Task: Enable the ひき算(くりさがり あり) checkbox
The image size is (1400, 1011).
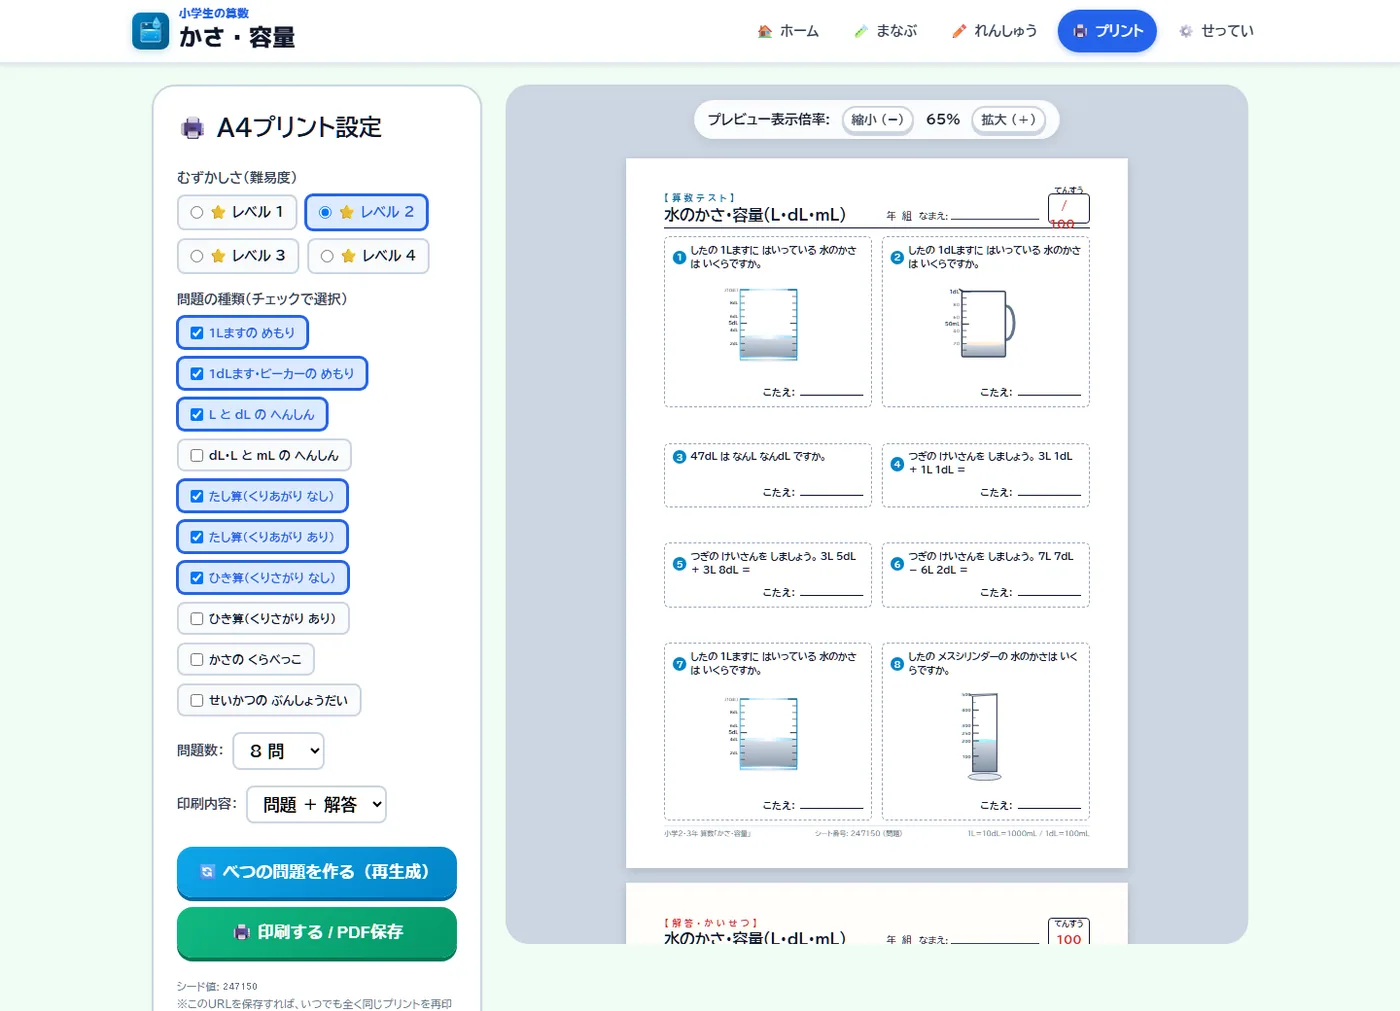Action: click(x=197, y=618)
